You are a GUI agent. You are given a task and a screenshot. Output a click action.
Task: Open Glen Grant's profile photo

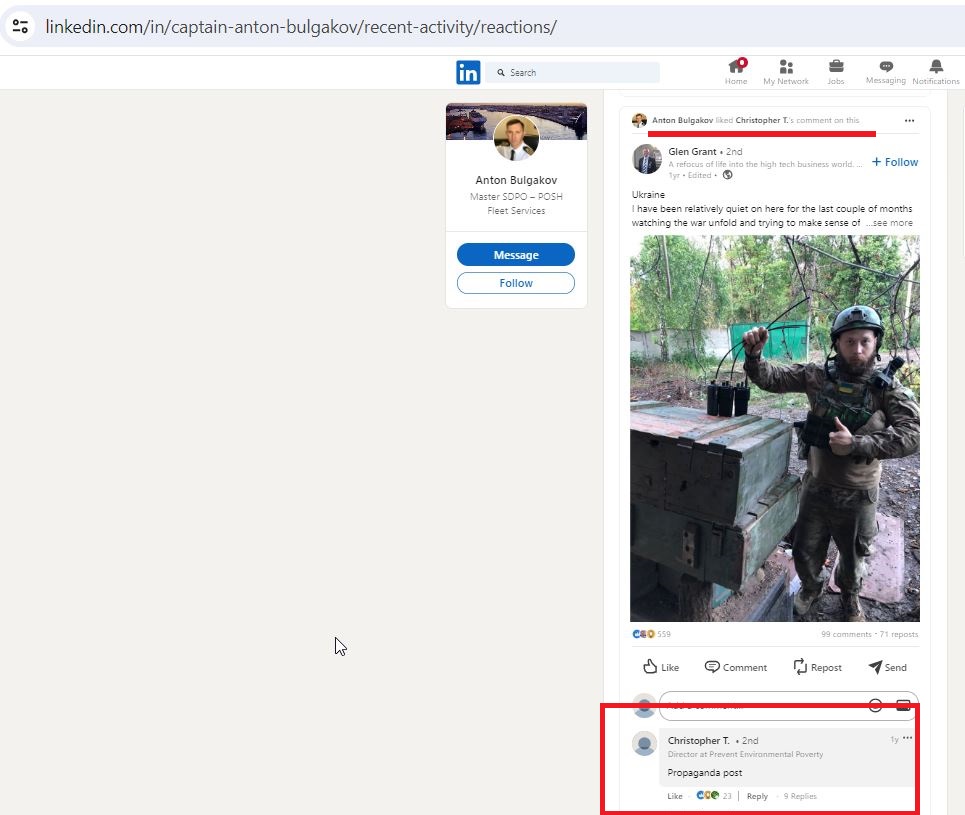647,159
